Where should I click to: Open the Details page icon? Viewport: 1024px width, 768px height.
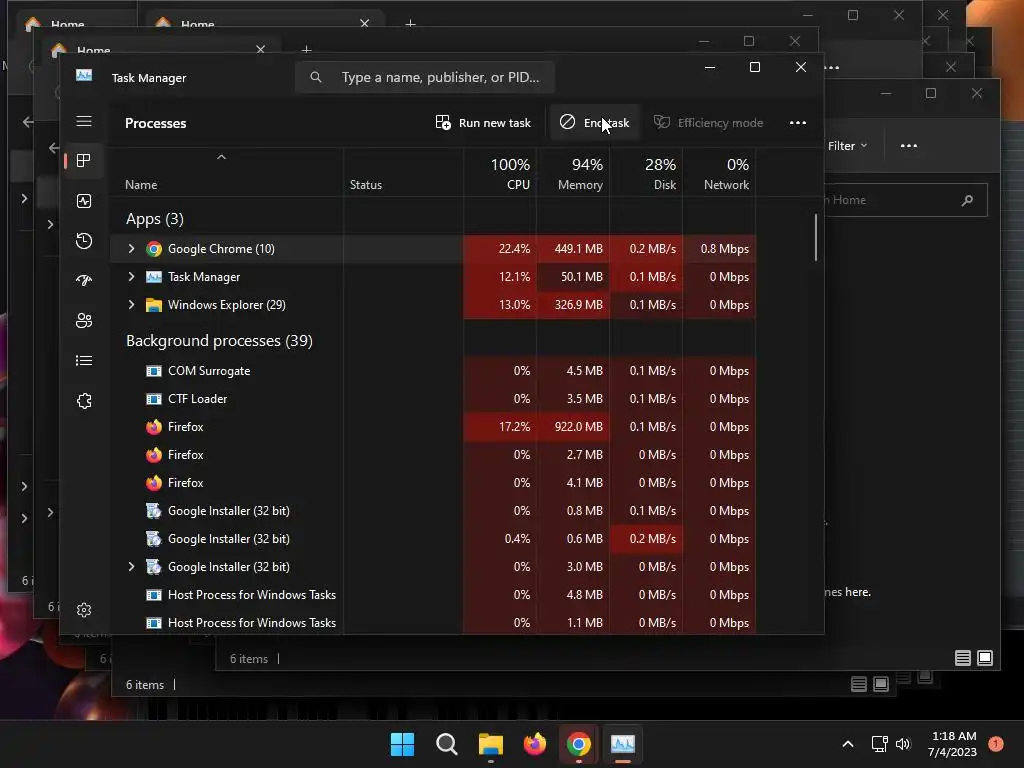84,360
